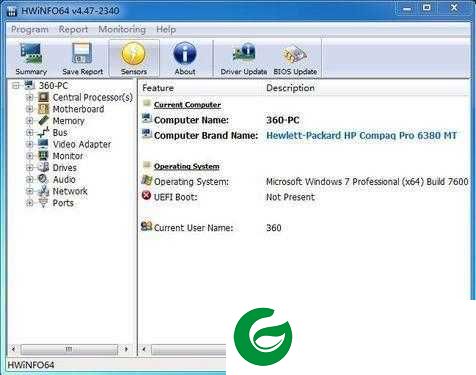The image size is (476, 375).
Task: Click the Monitor icon in tree
Action: 43,156
